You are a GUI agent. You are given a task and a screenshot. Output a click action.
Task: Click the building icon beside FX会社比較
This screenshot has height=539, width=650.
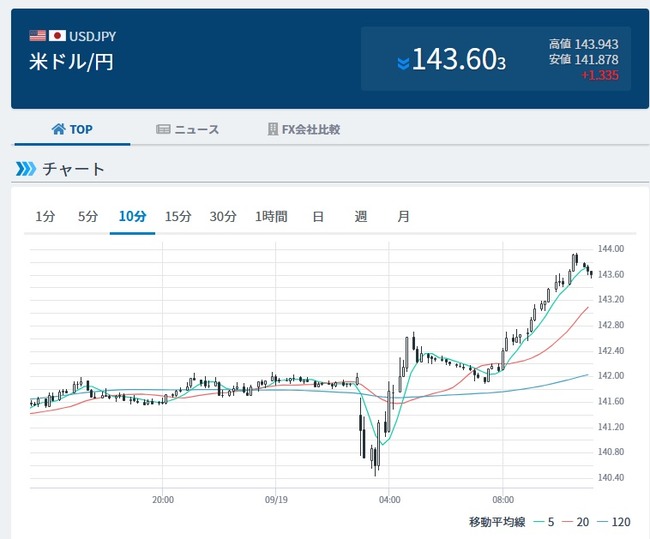pos(273,129)
